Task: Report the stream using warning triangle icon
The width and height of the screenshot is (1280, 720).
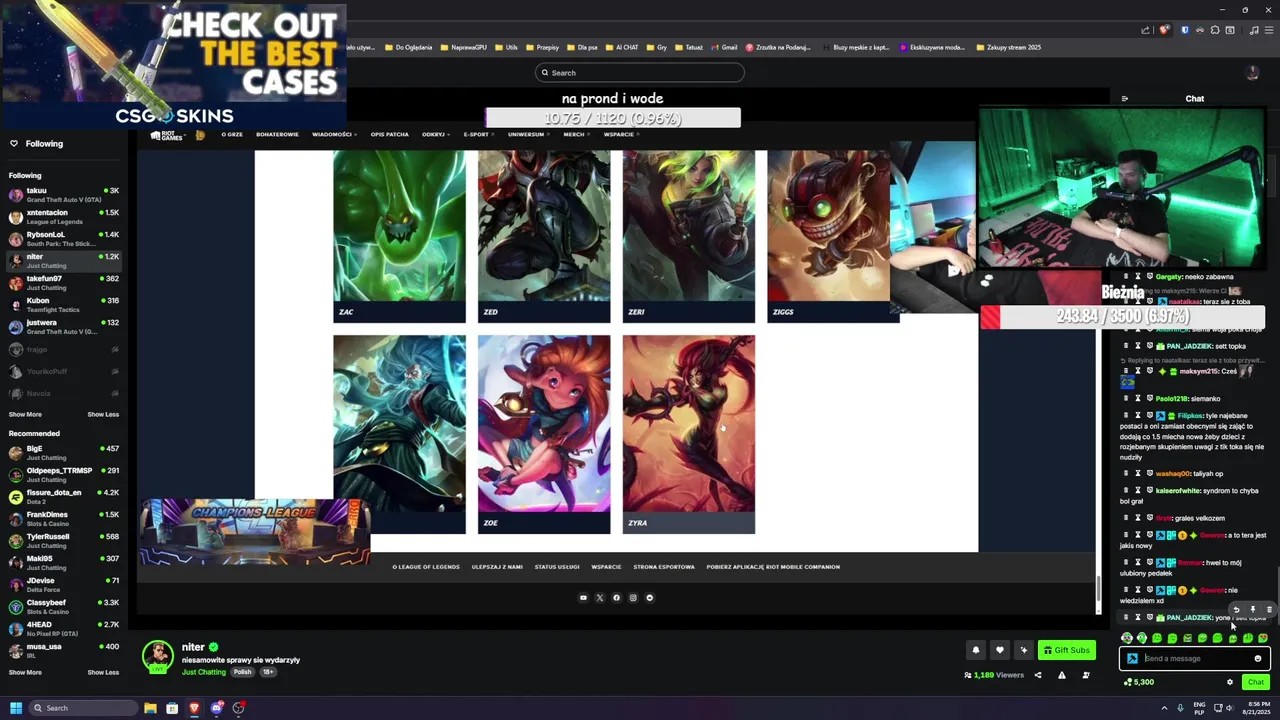Action: [1062, 675]
